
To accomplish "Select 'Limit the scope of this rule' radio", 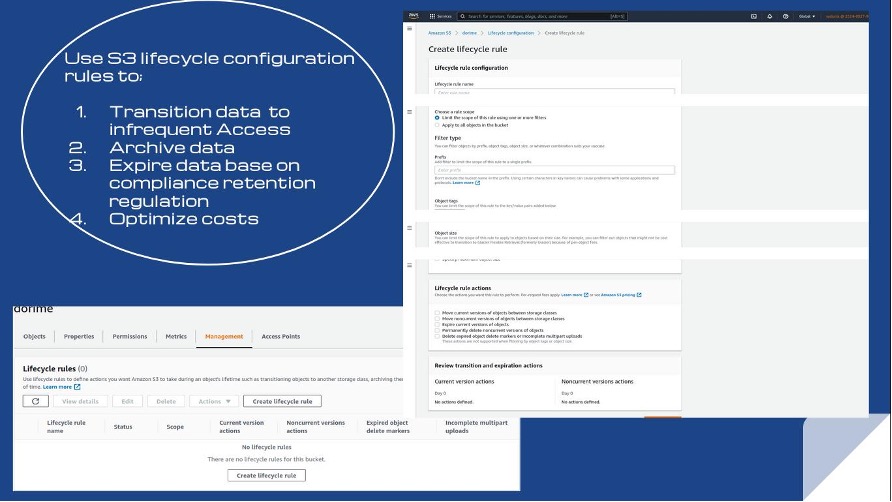I will [437, 118].
